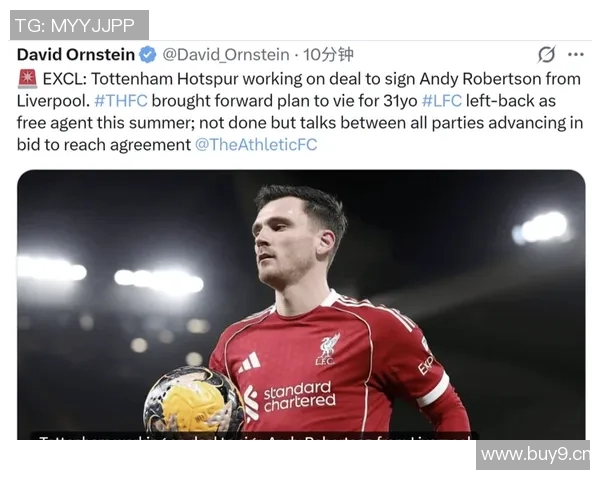The height and width of the screenshot is (480, 600).
Task: Follow the #LFC hashtag
Action: 442,101
